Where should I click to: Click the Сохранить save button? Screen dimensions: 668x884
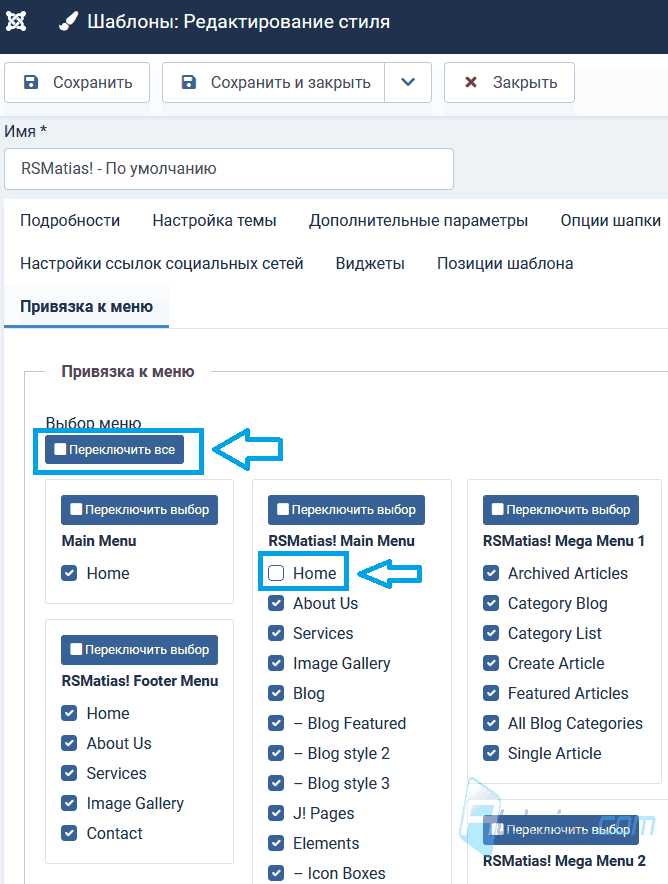point(77,82)
